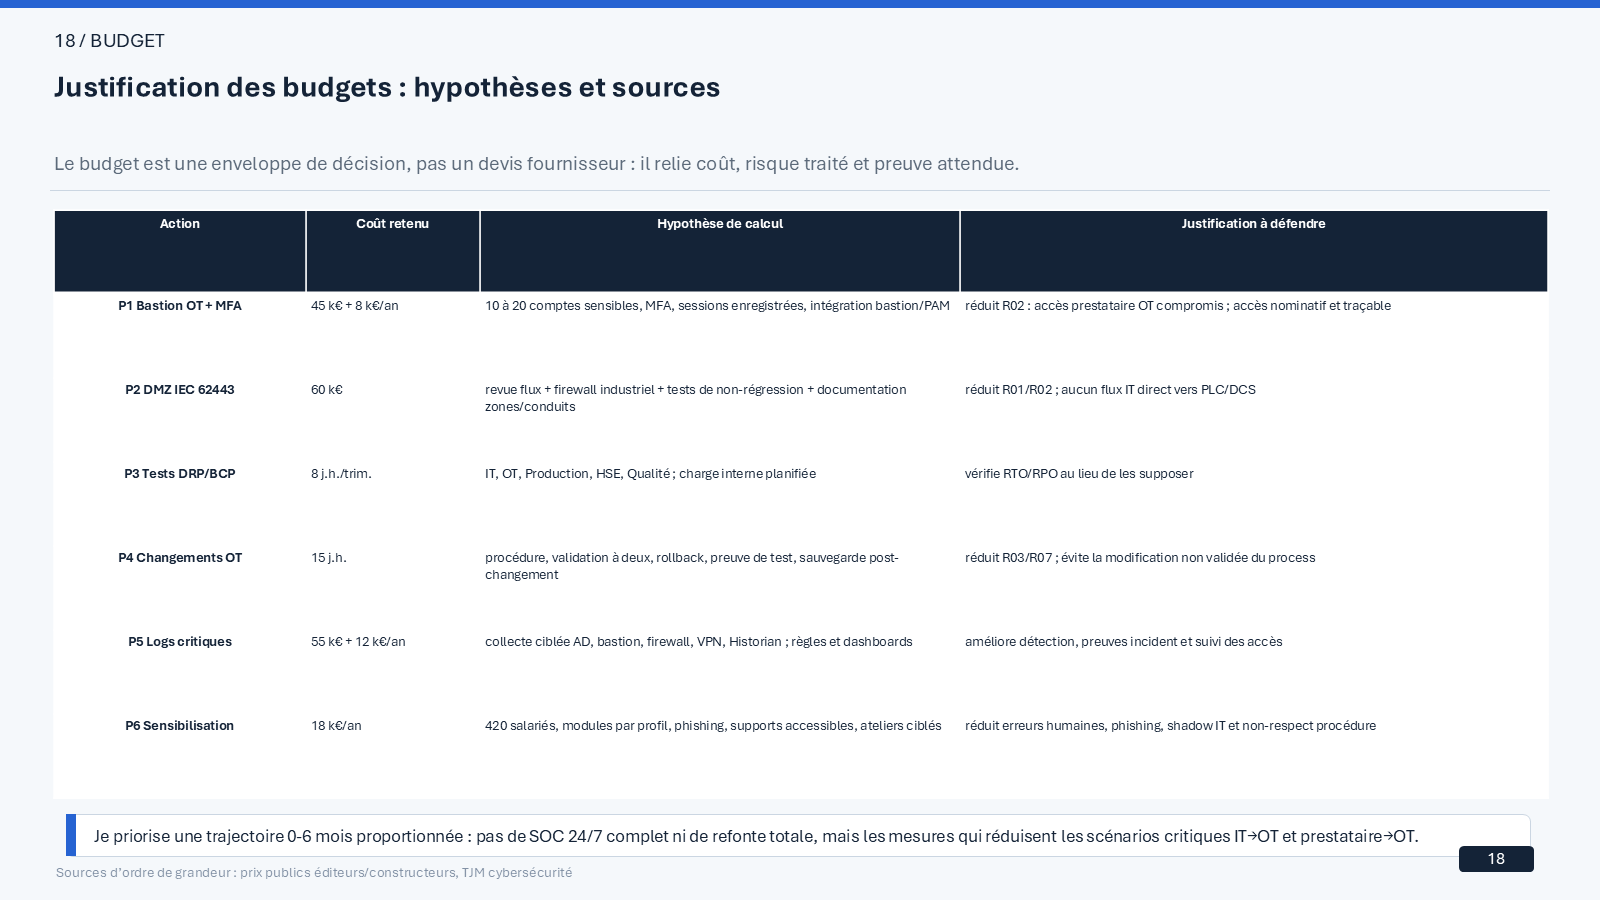Screen dimensions: 1600x900
Task: Click the page number badge '18'
Action: pyautogui.click(x=1496, y=859)
